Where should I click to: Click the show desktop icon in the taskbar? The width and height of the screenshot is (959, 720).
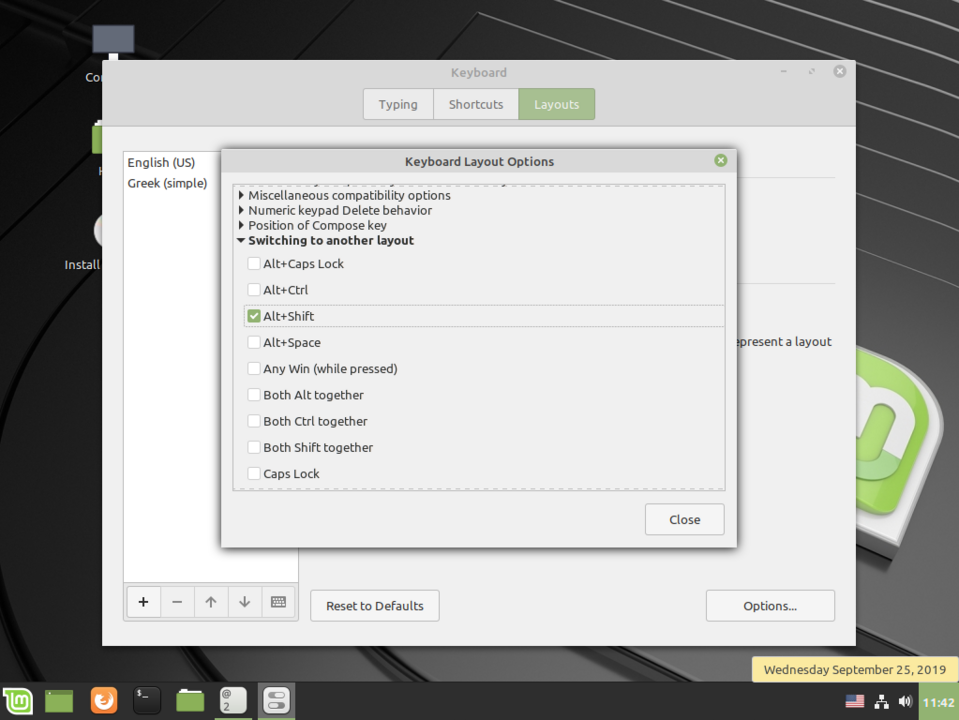pos(59,700)
